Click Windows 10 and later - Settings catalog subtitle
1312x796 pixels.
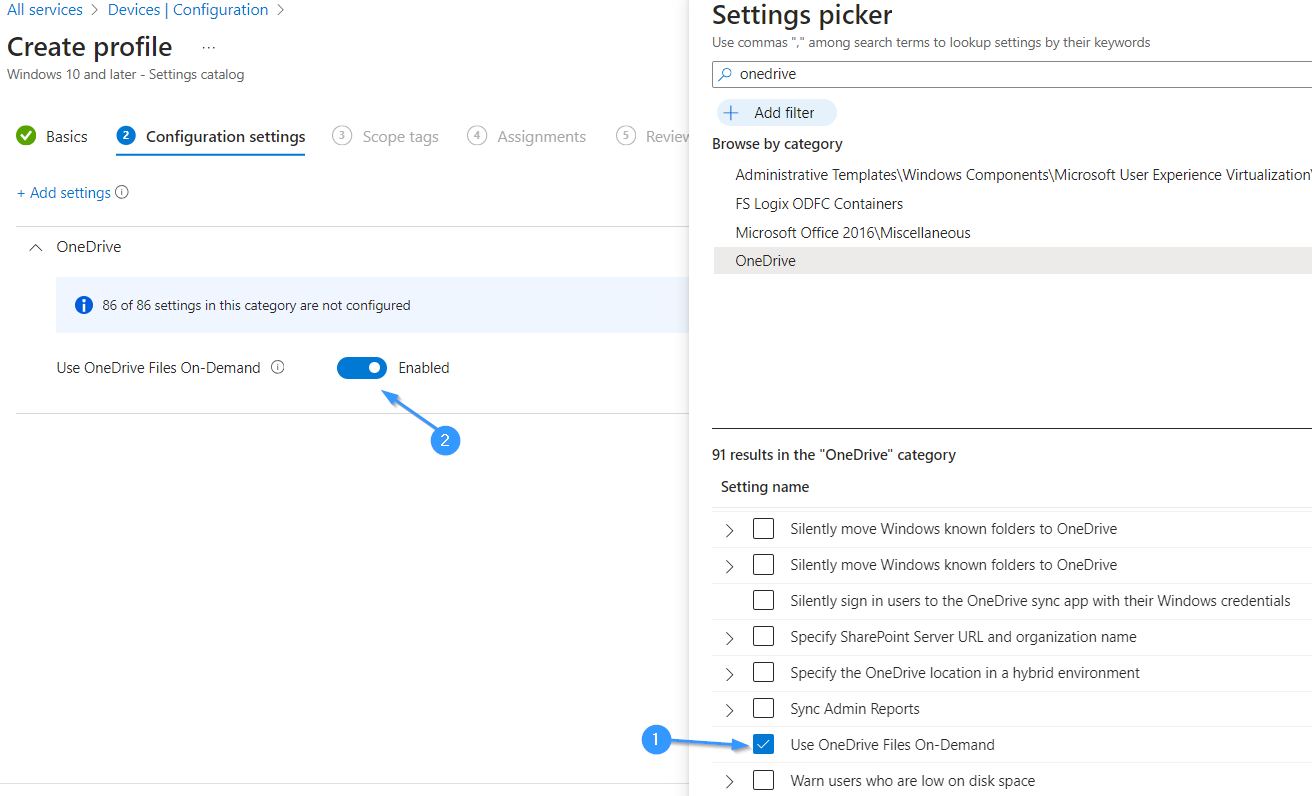point(125,74)
